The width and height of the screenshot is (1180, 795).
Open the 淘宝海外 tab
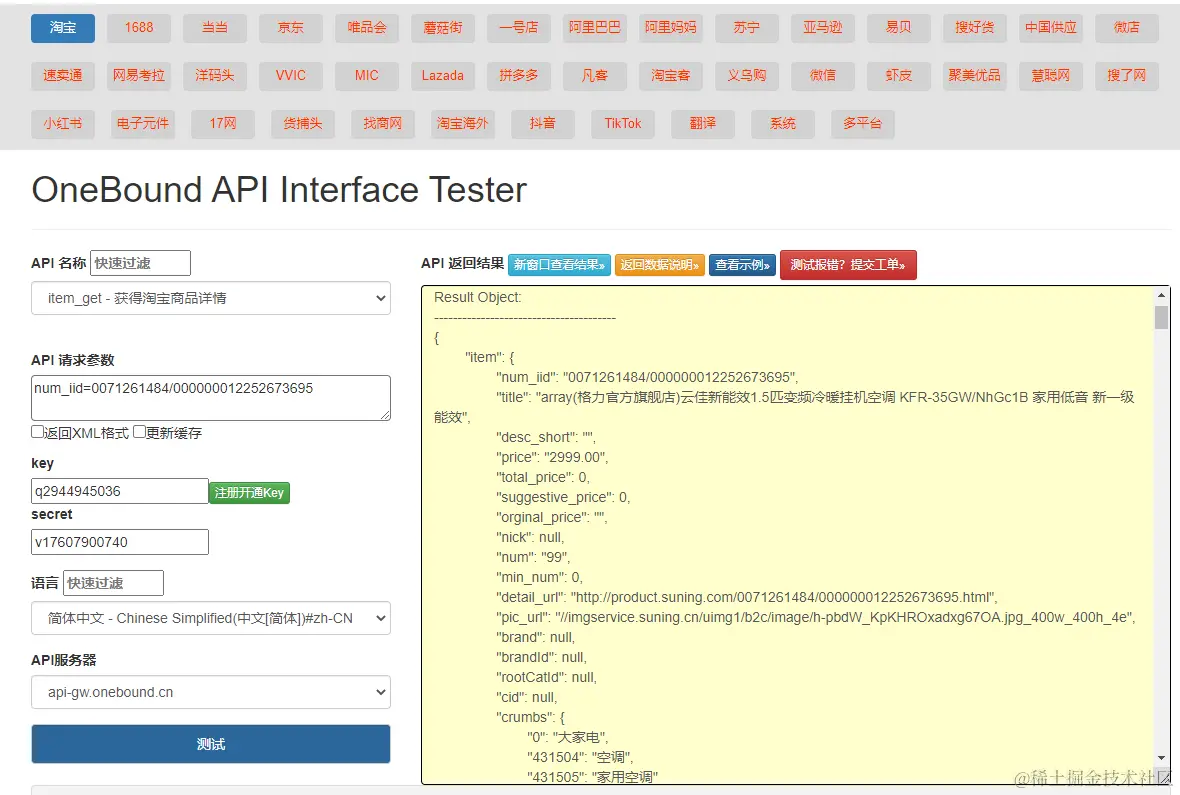(463, 124)
